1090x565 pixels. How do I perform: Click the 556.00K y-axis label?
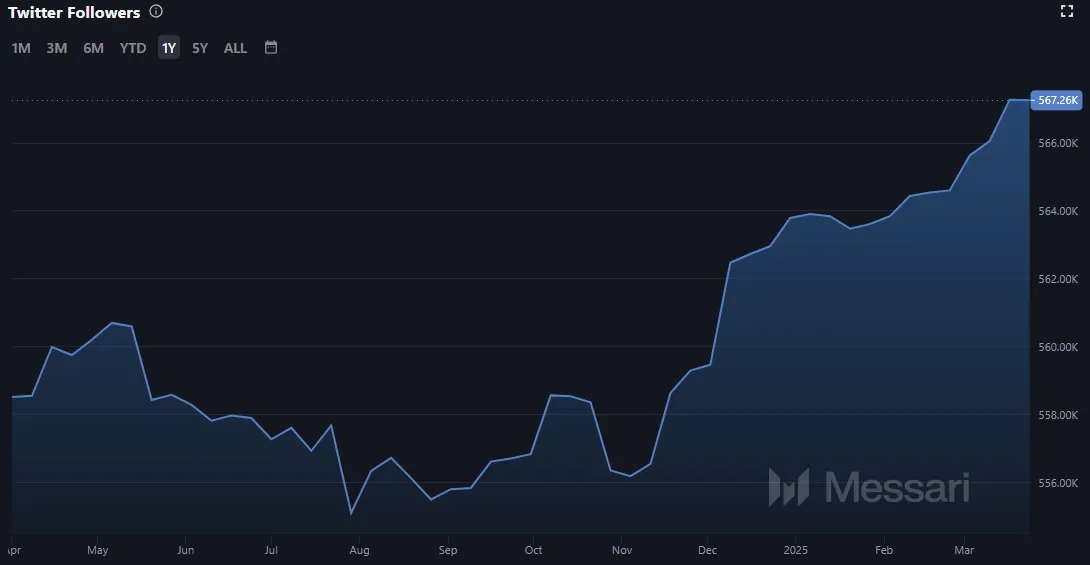[1058, 483]
